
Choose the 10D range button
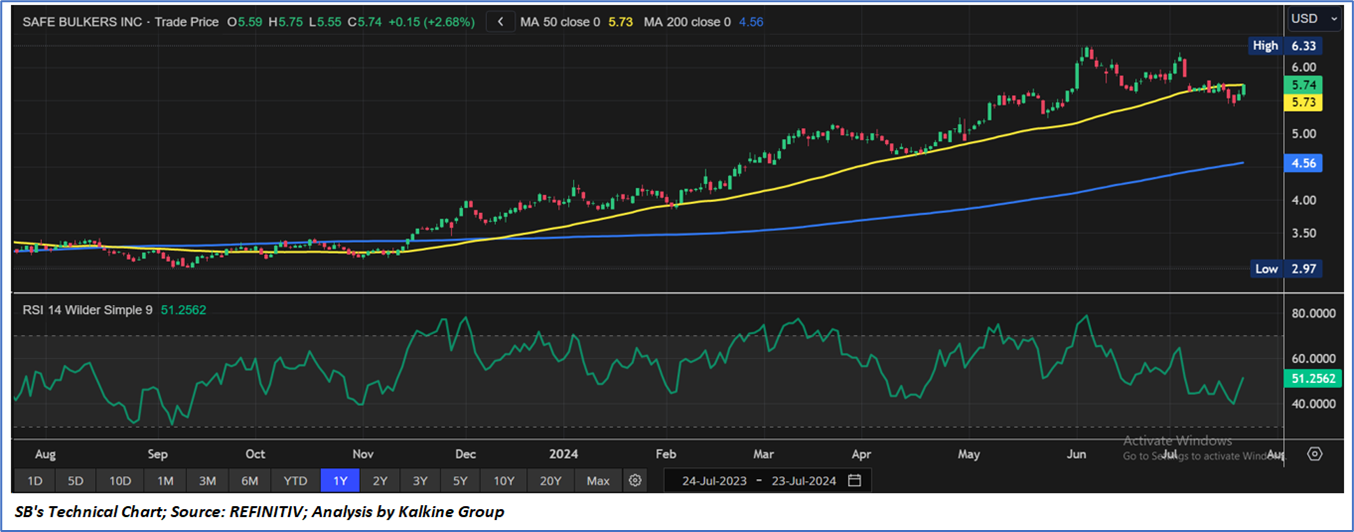120,481
